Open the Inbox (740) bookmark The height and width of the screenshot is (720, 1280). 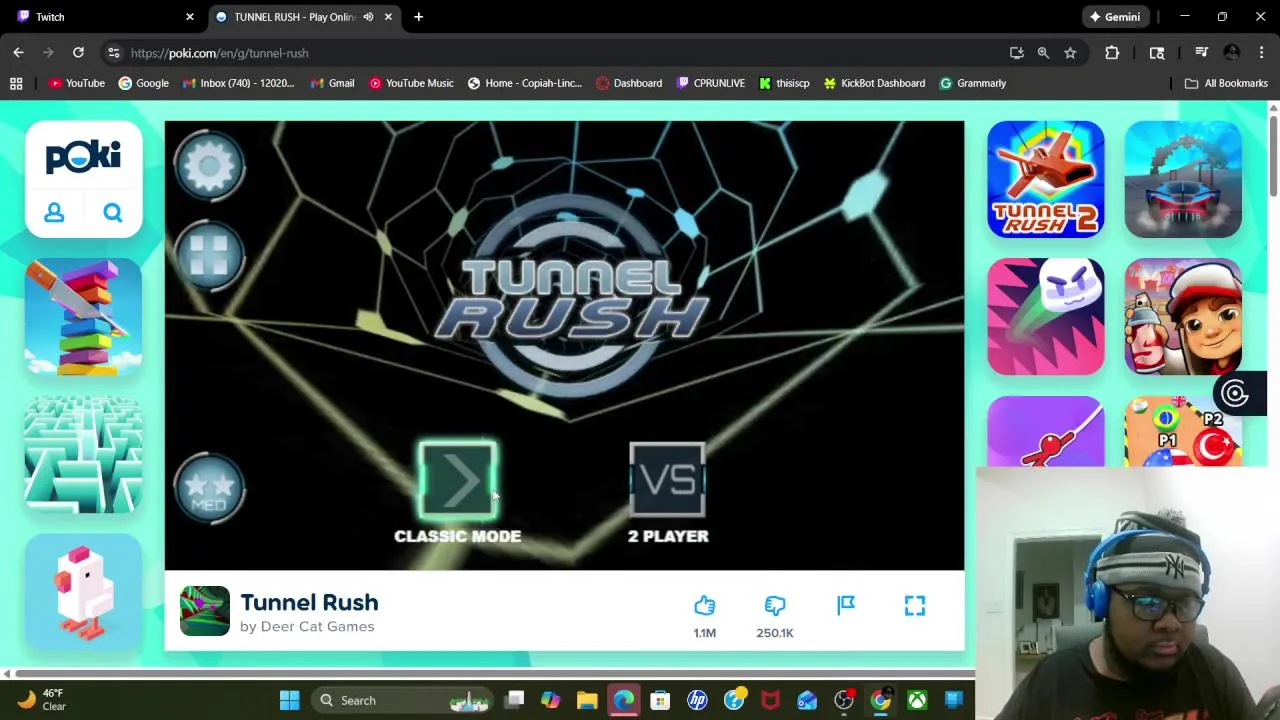pyautogui.click(x=238, y=83)
